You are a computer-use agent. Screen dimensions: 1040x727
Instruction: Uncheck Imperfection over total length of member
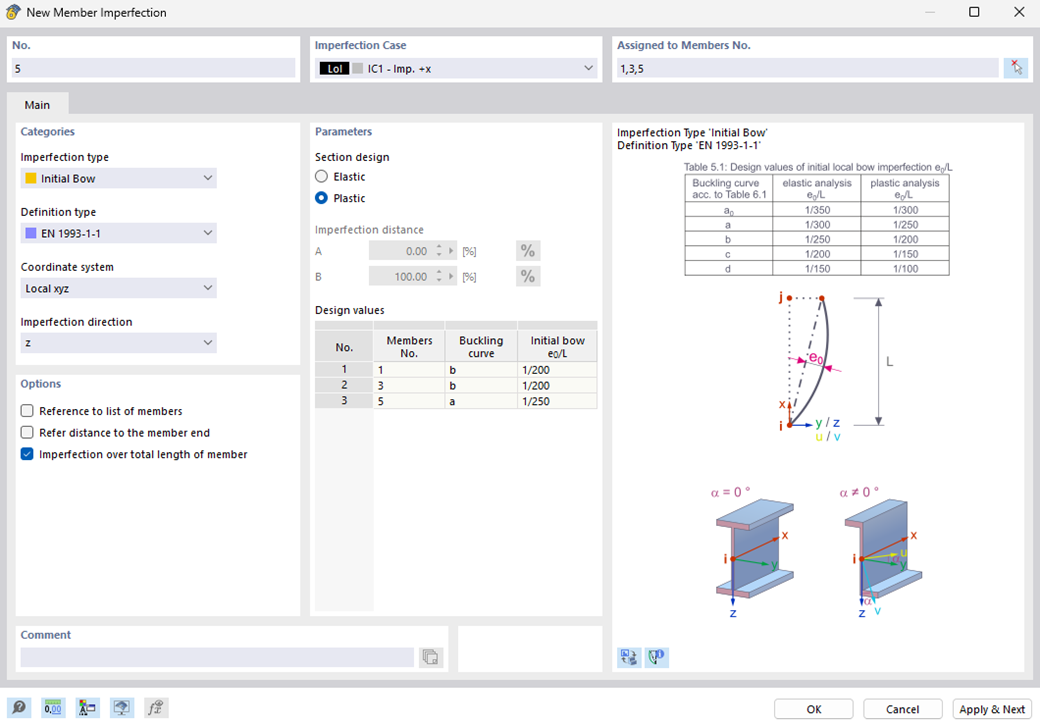tap(25, 453)
